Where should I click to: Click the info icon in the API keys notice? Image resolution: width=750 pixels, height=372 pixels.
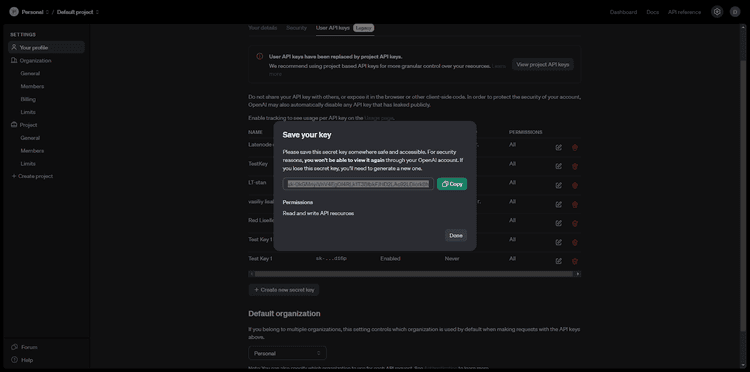[x=260, y=56]
